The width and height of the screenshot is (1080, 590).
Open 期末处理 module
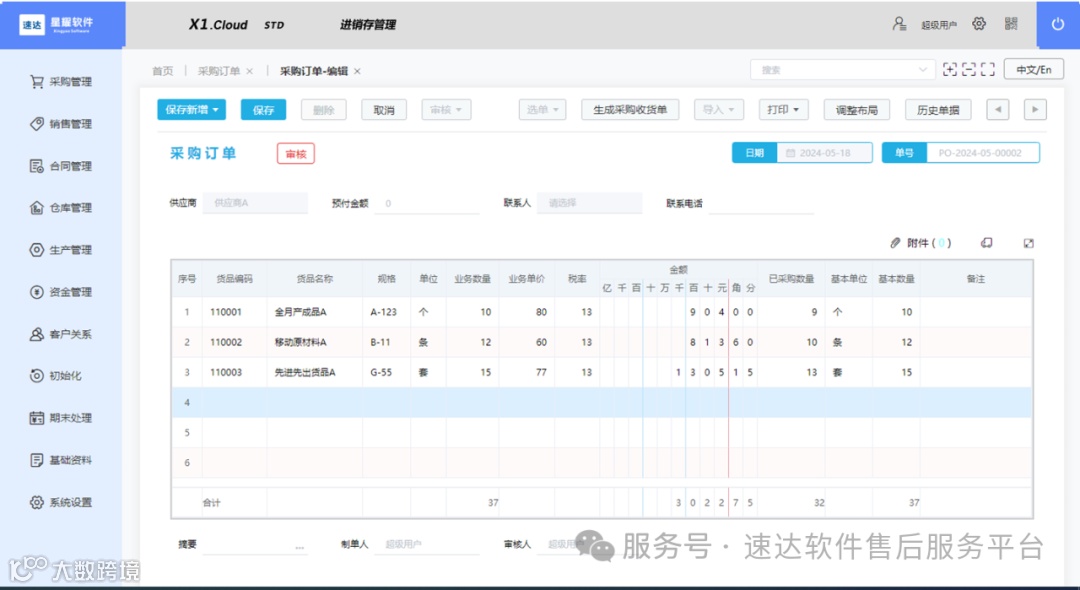pyautogui.click(x=61, y=418)
